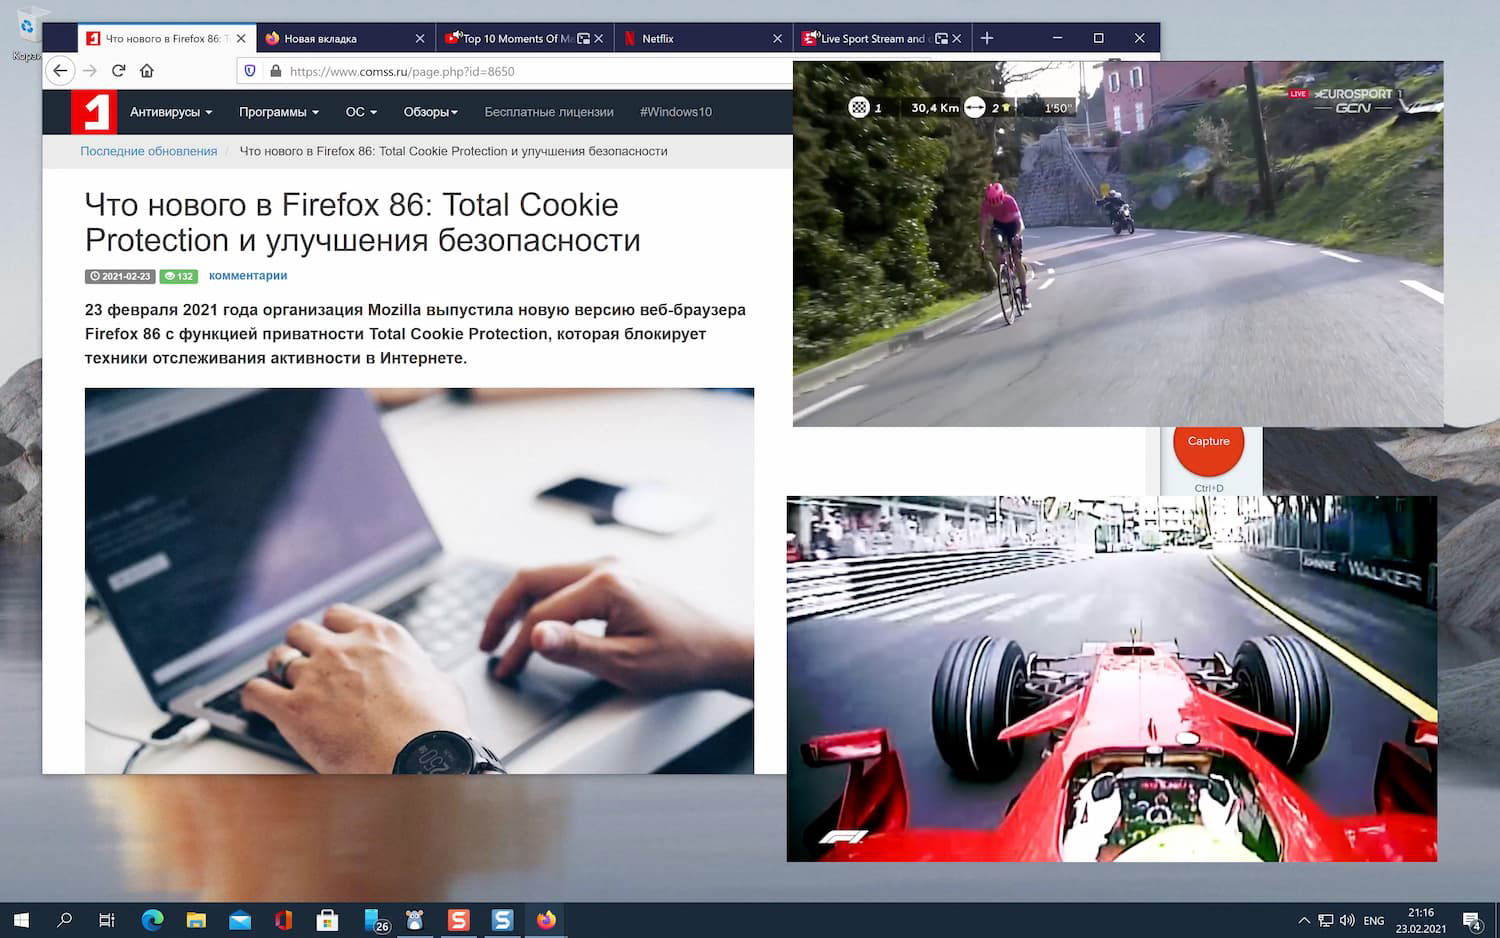Open the red S app in taskbar
Screen dimensions: 1500x938
(459, 920)
